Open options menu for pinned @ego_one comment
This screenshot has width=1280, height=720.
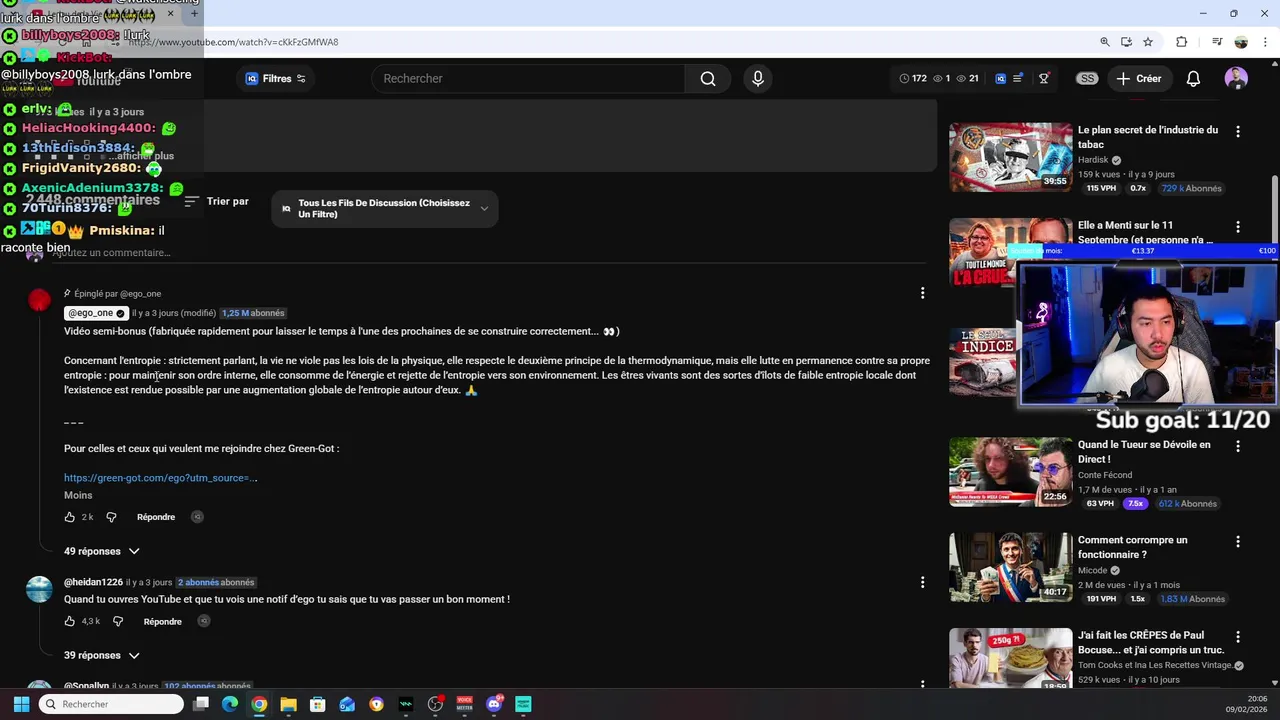(x=922, y=293)
